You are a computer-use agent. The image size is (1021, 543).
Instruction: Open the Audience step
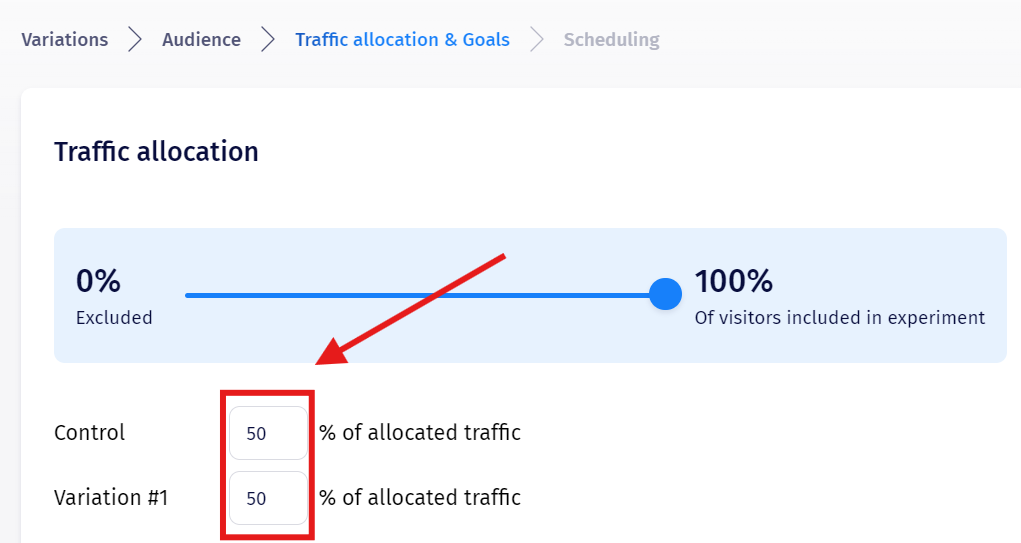[201, 40]
